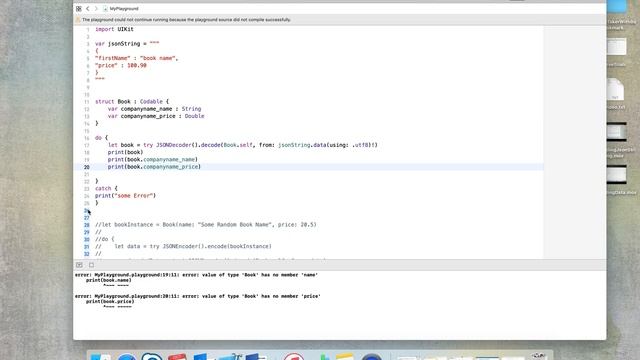Click 'print(book.name)' in console output
Image resolution: width=640 pixels, height=360 pixels.
109,280
